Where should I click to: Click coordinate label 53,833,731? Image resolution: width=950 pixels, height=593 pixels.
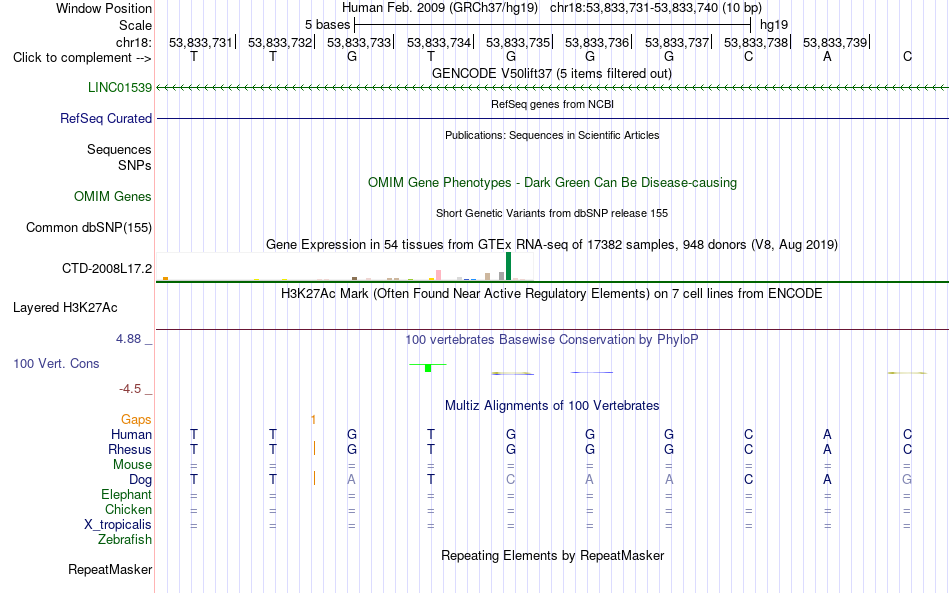pos(201,42)
